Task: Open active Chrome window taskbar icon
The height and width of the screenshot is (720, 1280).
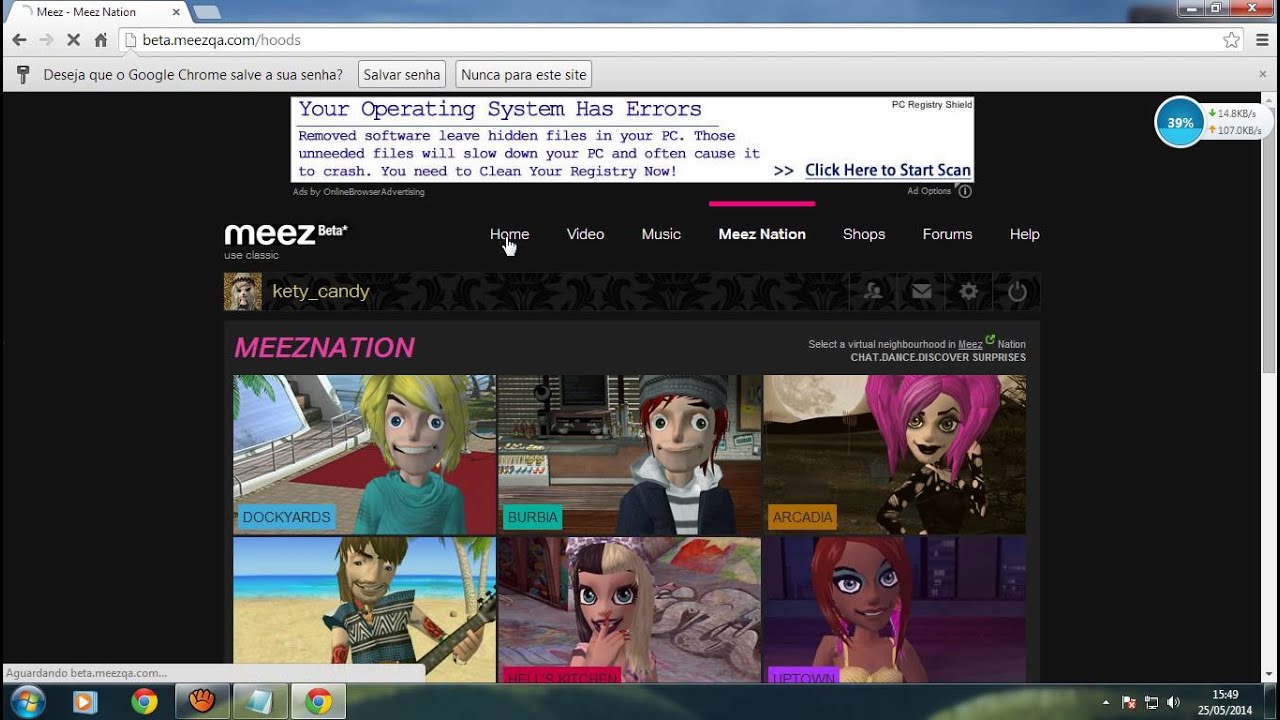Action: [x=319, y=702]
